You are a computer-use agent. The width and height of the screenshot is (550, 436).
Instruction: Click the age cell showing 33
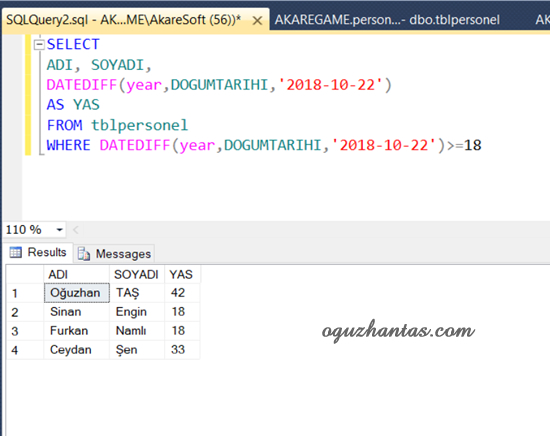[182, 350]
